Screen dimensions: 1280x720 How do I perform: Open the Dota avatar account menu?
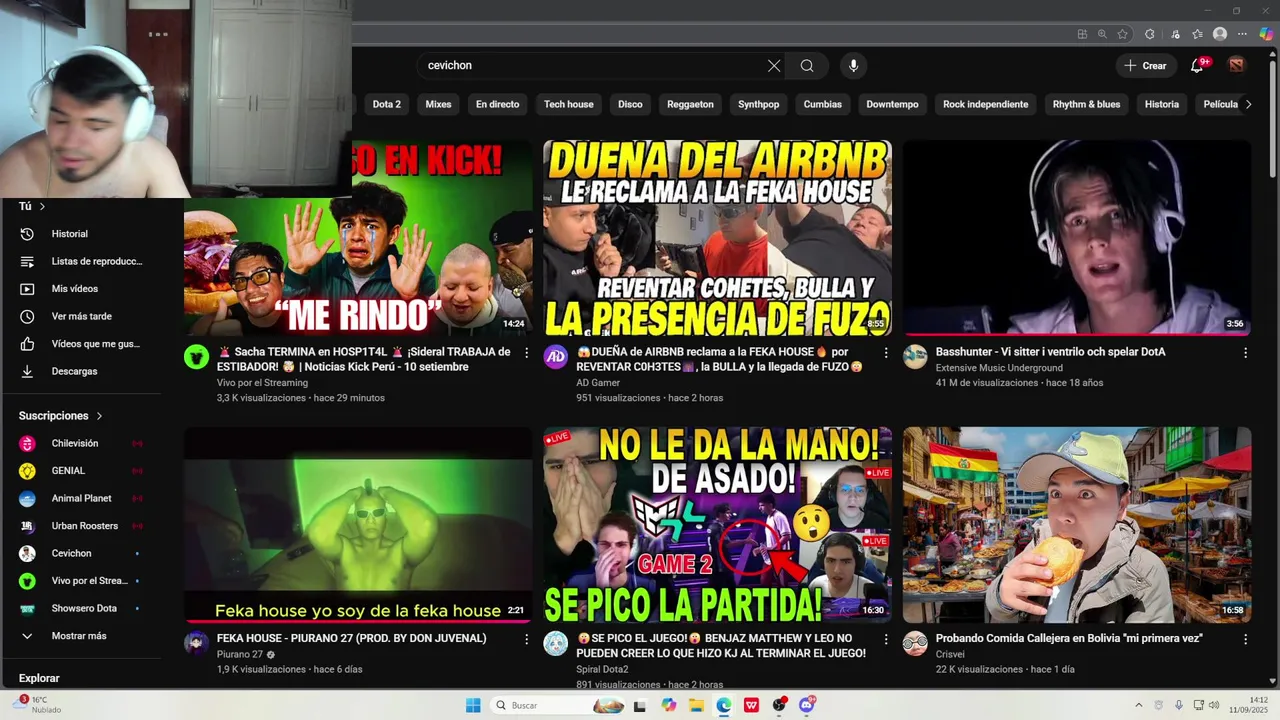[x=1237, y=65]
